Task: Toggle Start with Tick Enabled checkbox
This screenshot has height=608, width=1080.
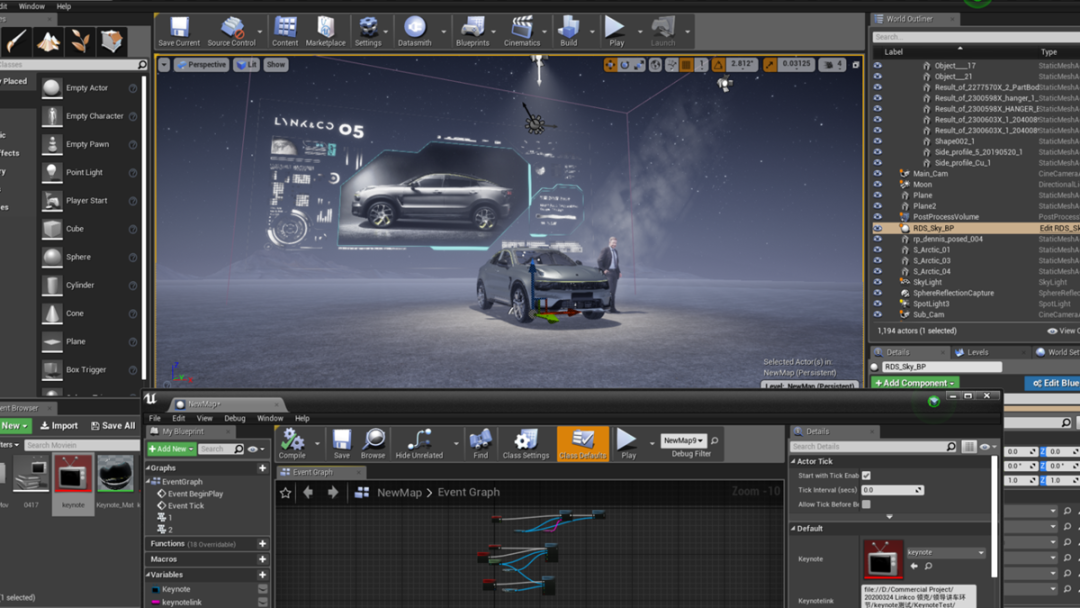Action: [866, 475]
